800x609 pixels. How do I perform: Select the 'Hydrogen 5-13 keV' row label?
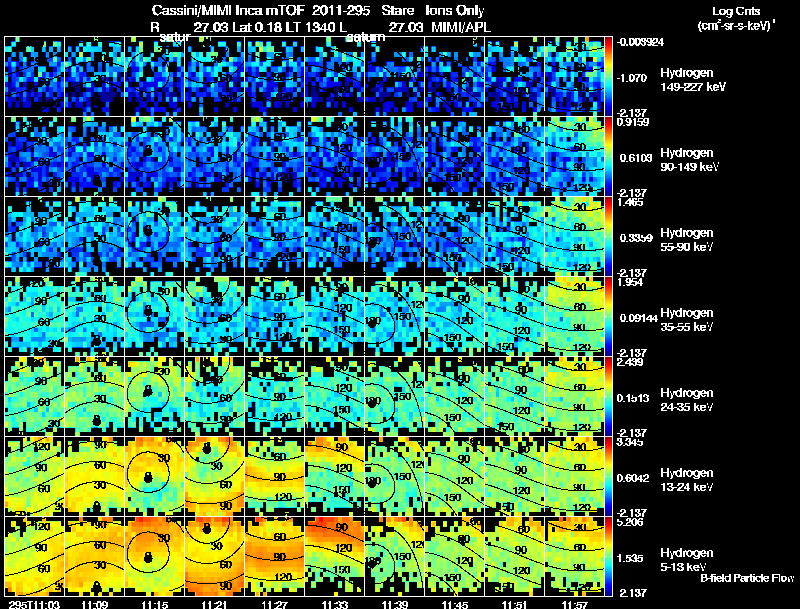[x=687, y=560]
